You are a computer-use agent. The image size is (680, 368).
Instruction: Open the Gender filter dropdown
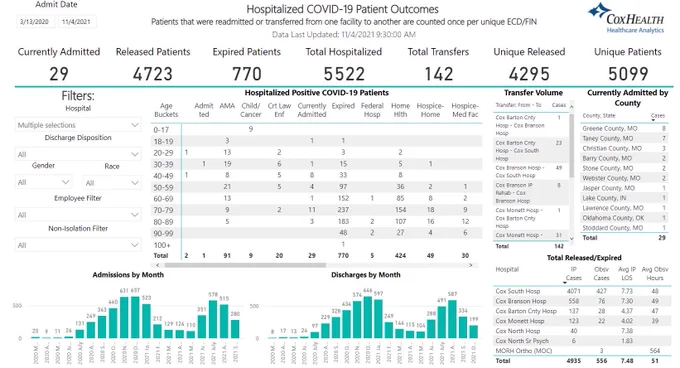coord(43,182)
